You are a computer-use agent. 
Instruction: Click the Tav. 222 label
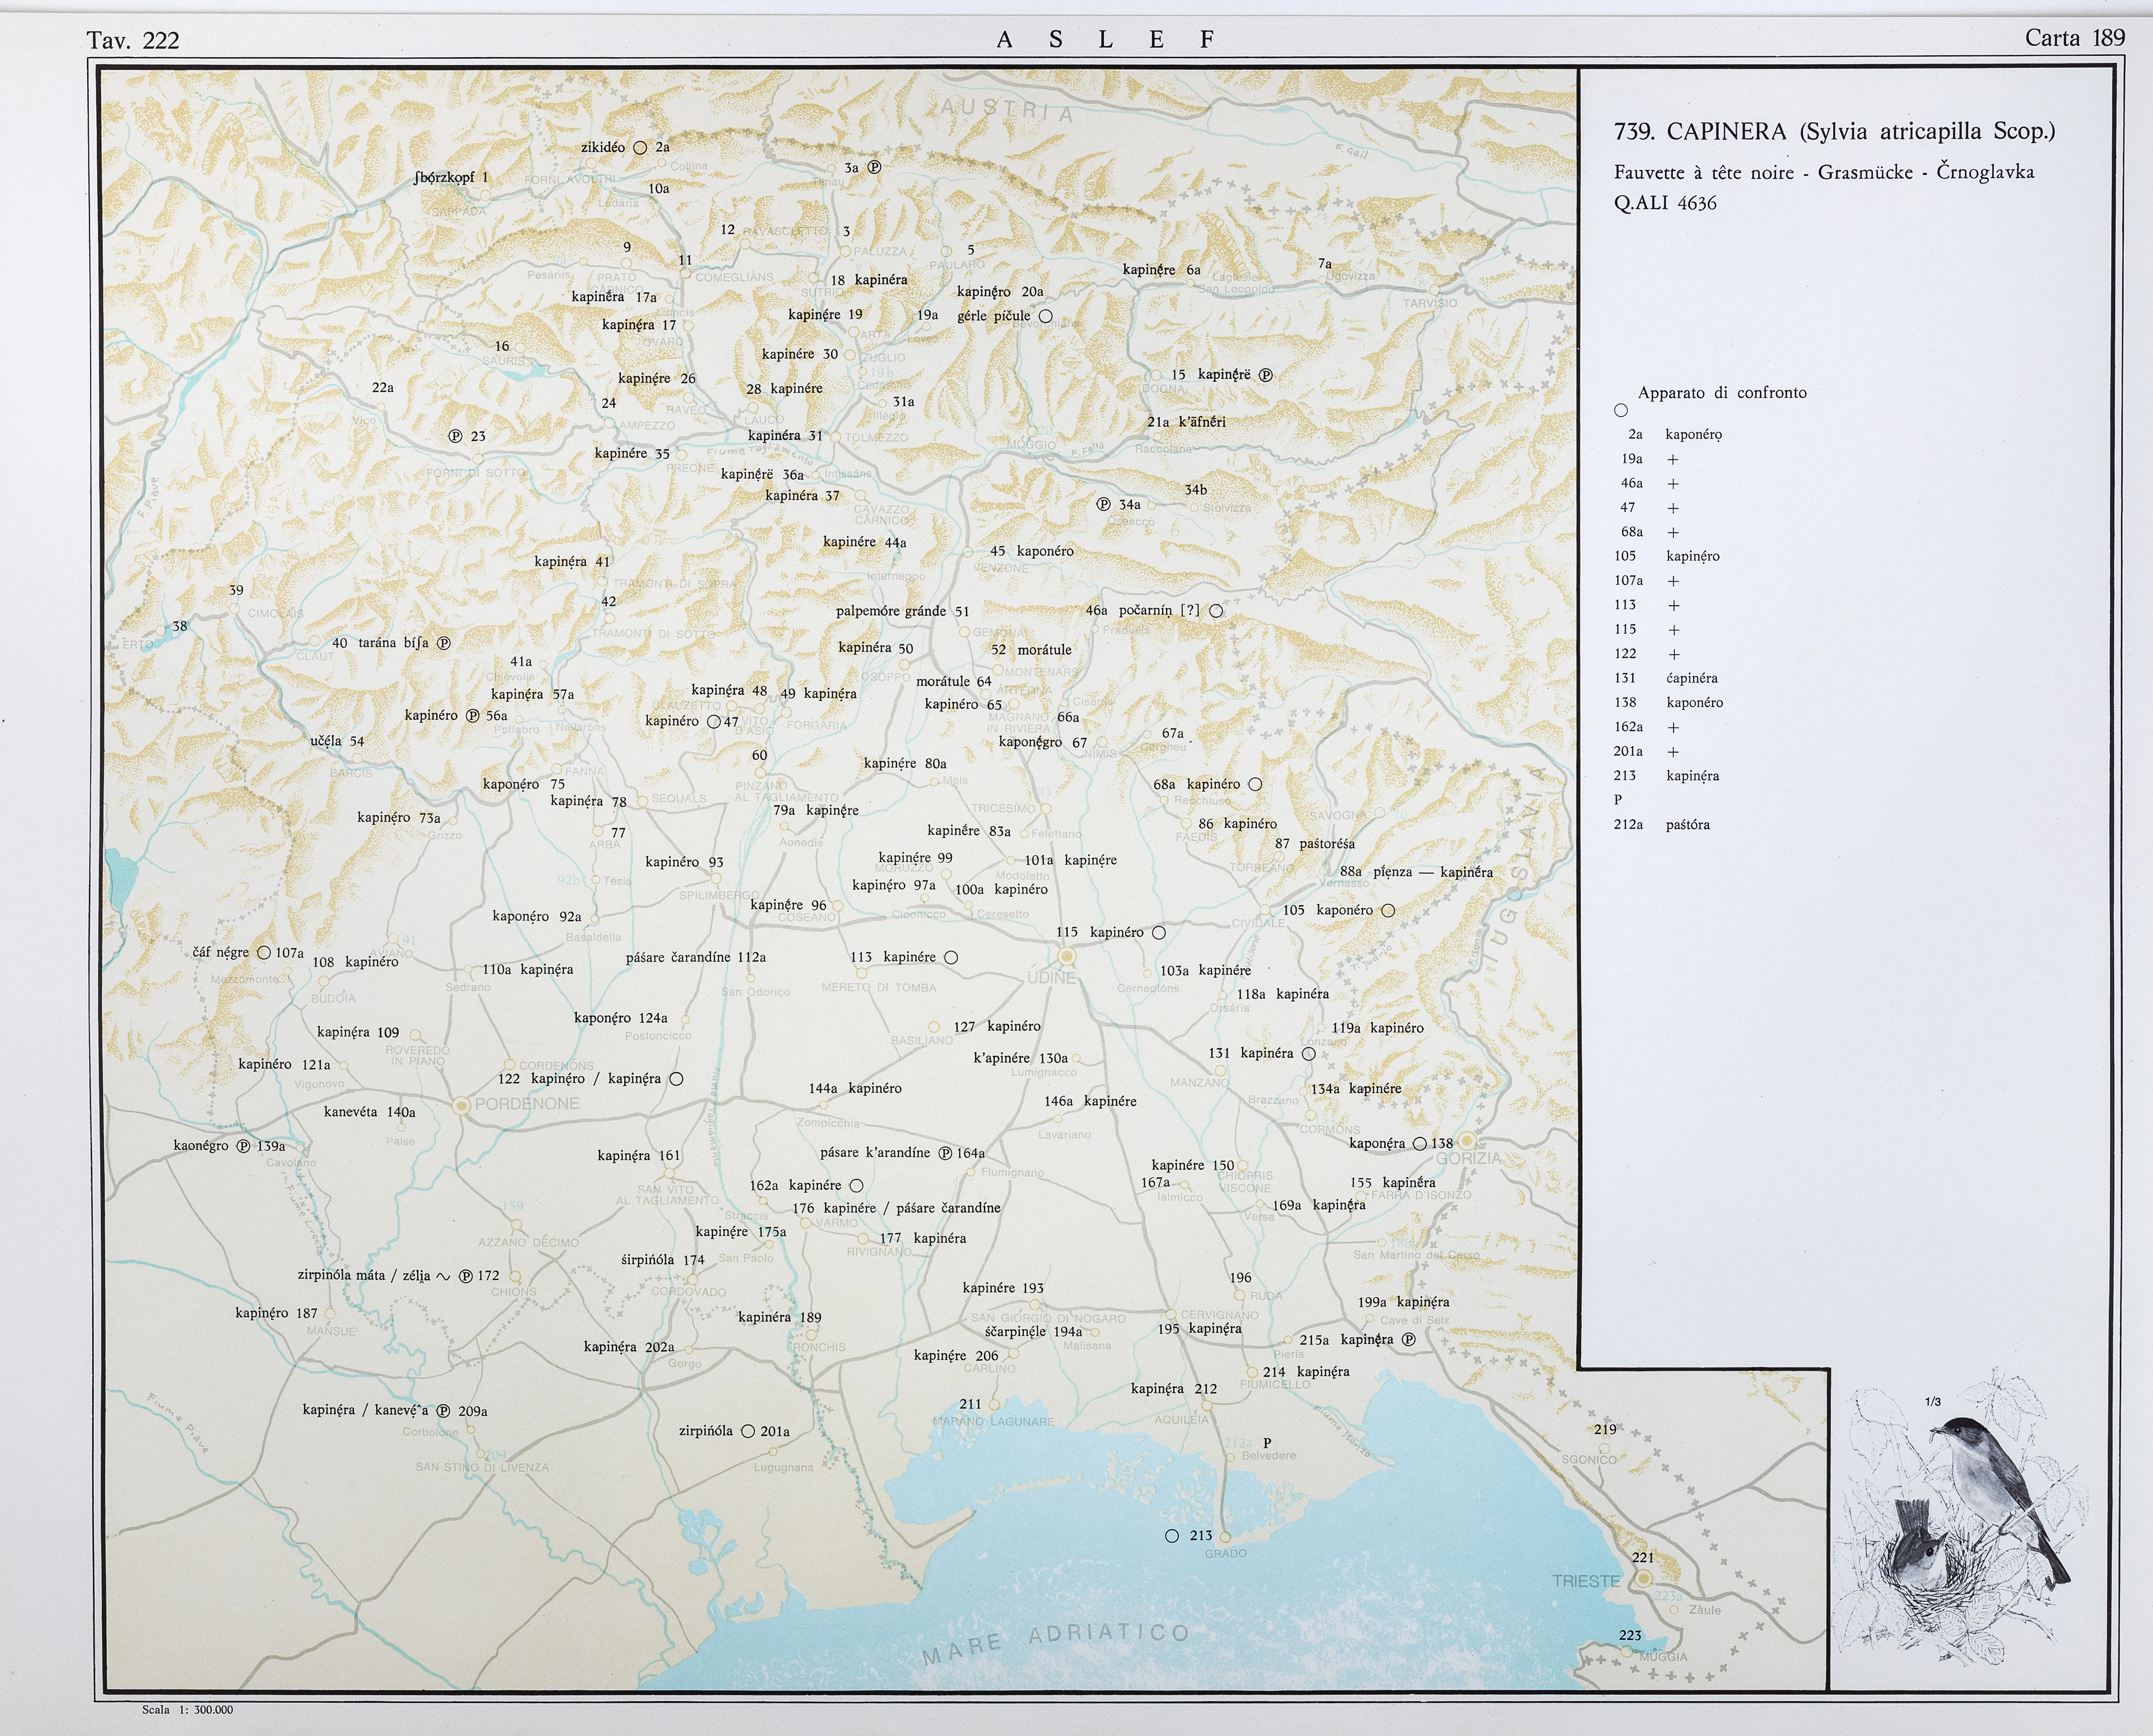pos(133,40)
